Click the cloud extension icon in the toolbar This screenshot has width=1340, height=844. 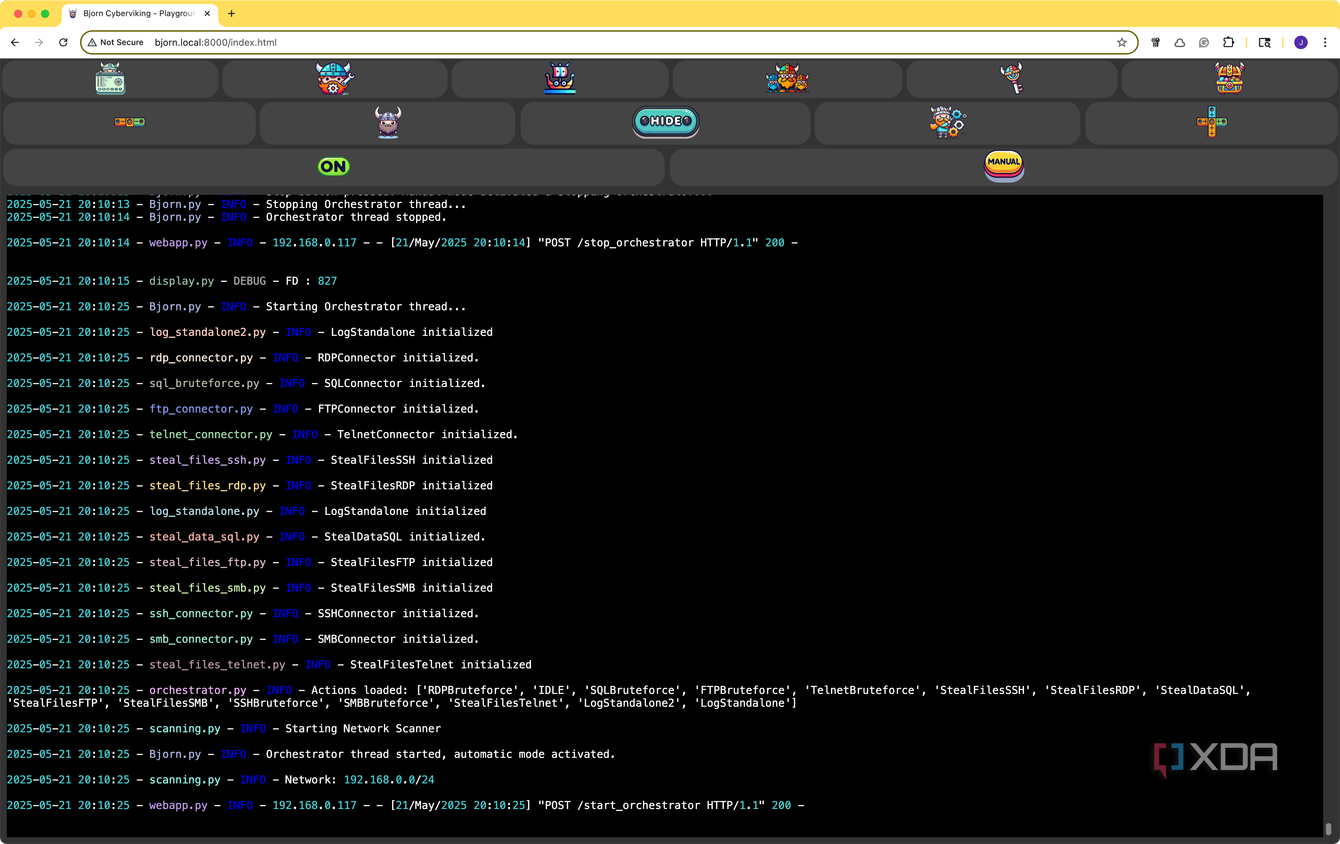(x=1180, y=43)
